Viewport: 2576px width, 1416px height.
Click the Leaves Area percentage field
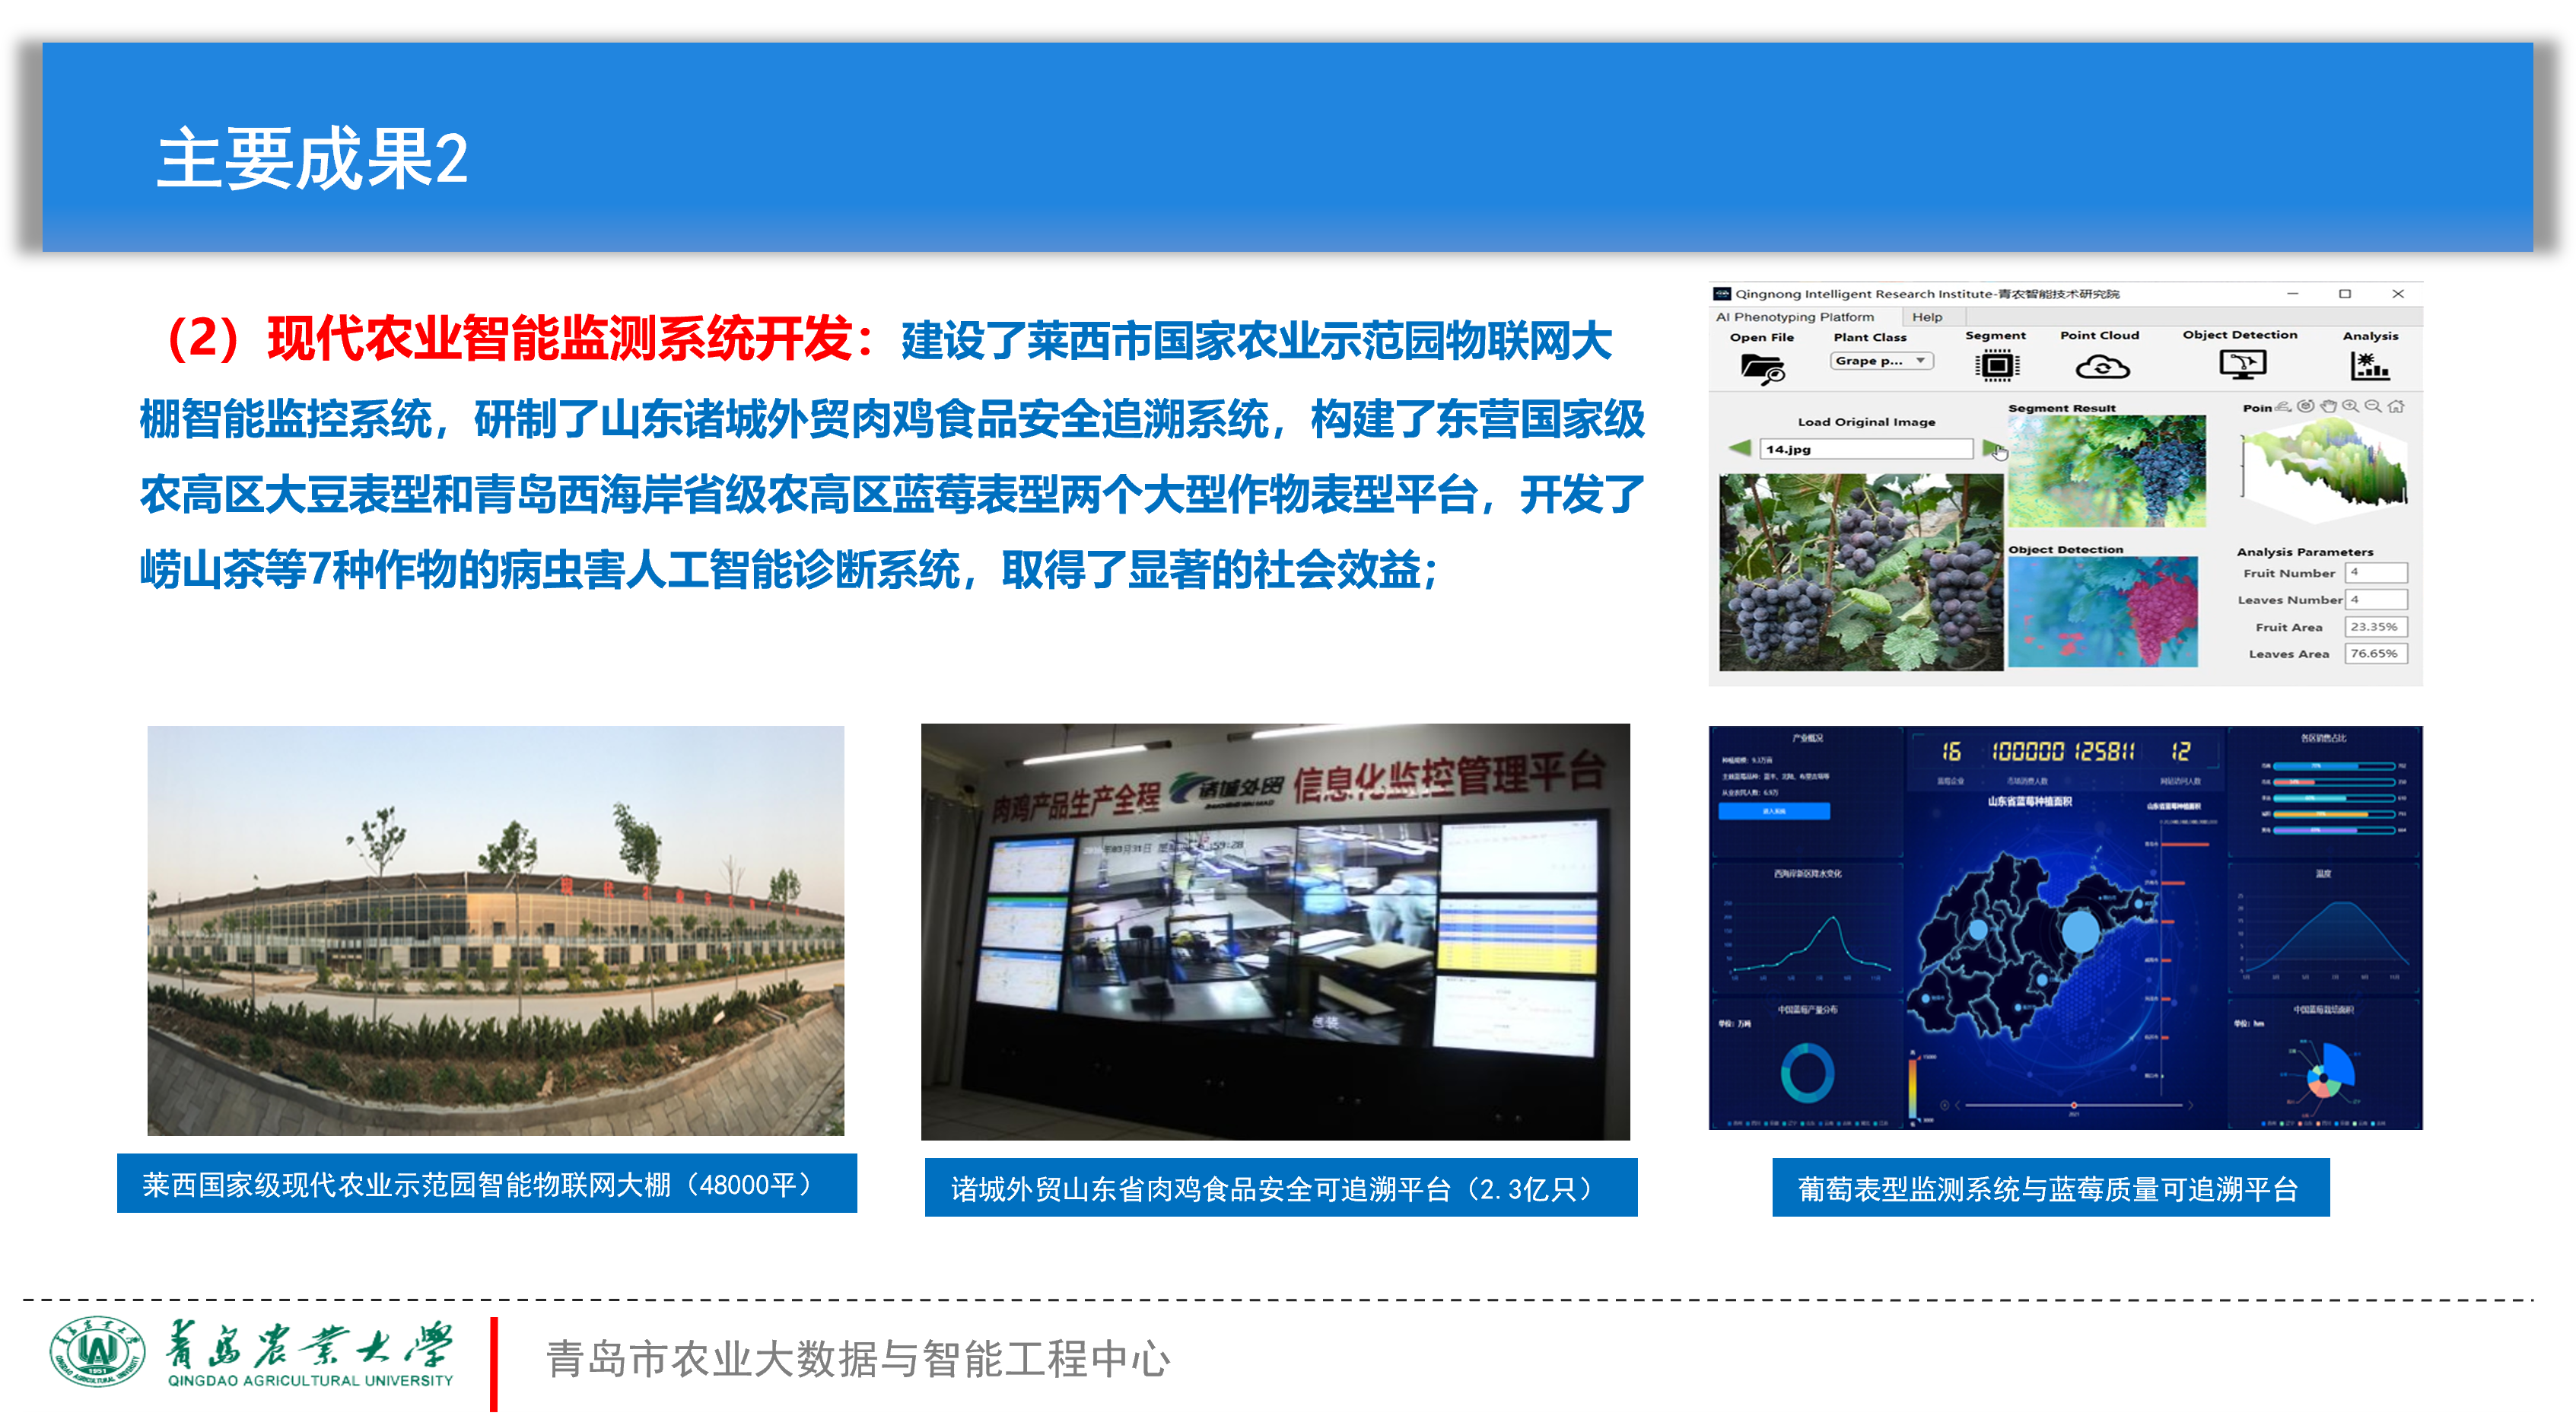[2375, 654]
